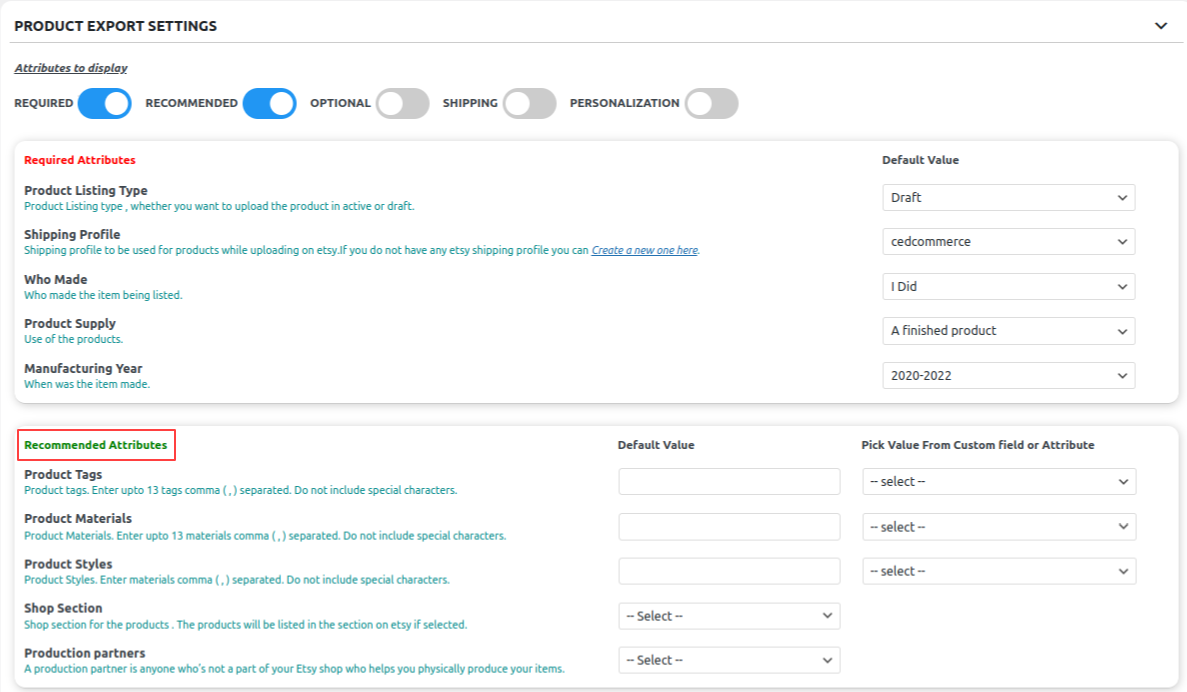Screen dimensions: 1187x692
Task: Open the Shipping Profile dropdown
Action: click(1008, 241)
